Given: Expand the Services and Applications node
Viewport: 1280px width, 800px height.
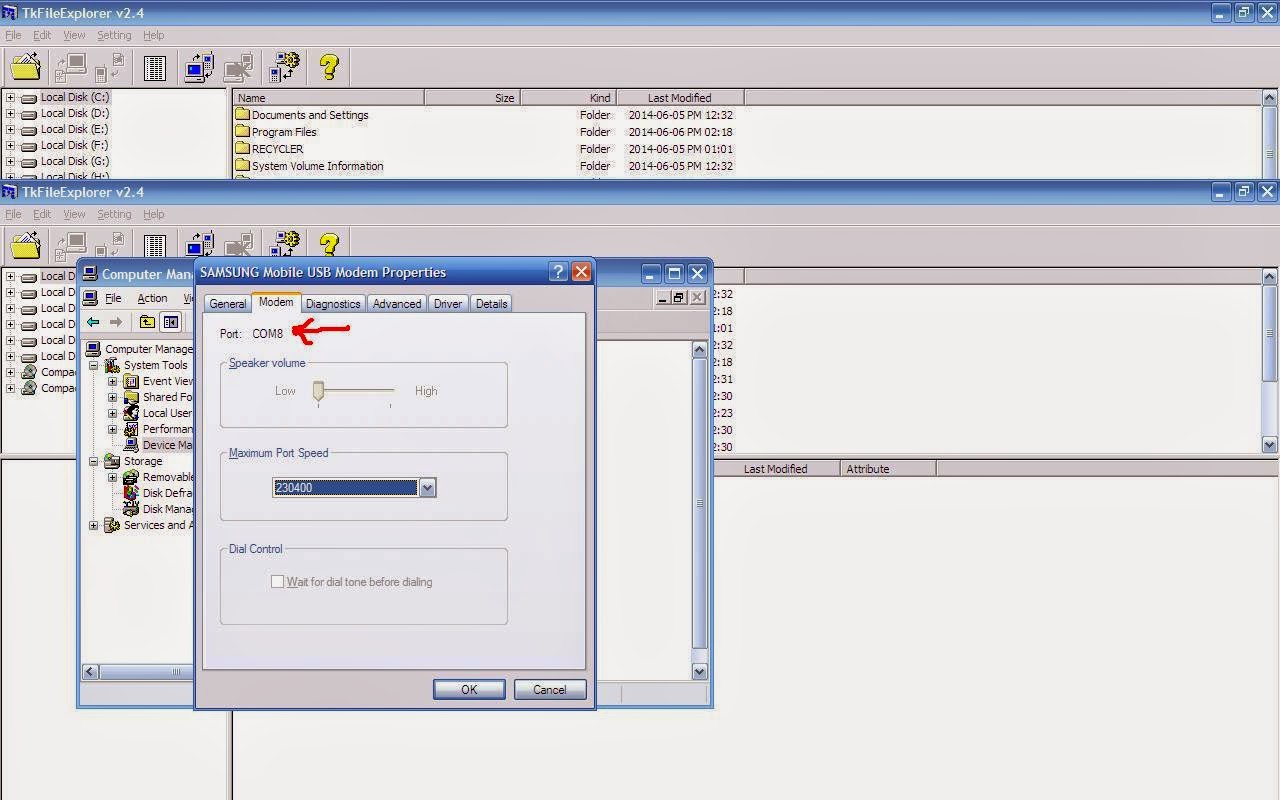Looking at the screenshot, I should [94, 525].
